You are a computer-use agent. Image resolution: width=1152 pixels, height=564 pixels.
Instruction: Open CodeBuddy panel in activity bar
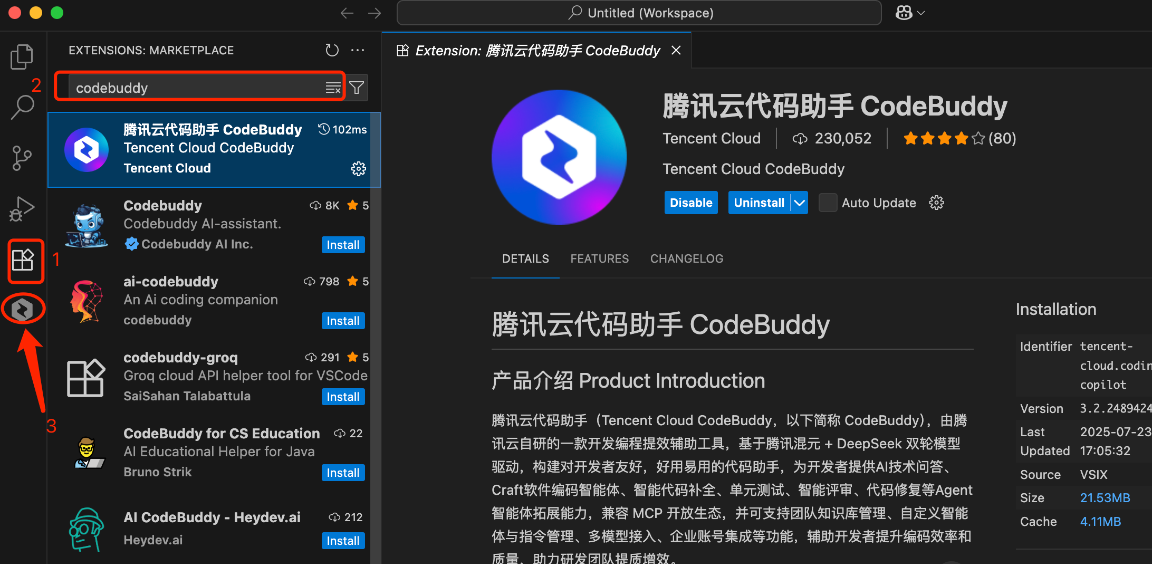pos(24,309)
